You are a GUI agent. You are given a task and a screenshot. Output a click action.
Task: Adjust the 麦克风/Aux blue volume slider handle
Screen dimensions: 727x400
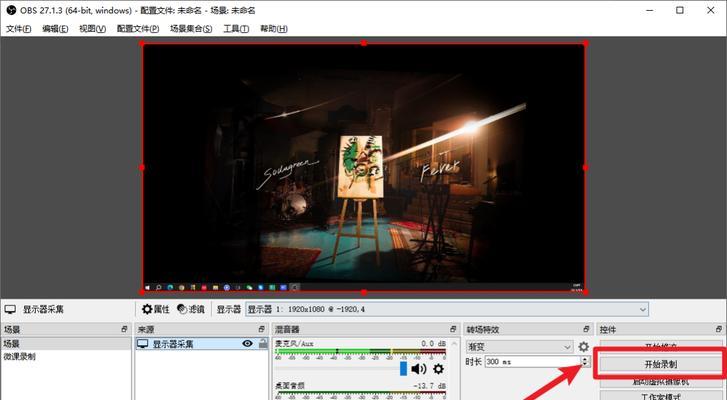click(x=403, y=369)
